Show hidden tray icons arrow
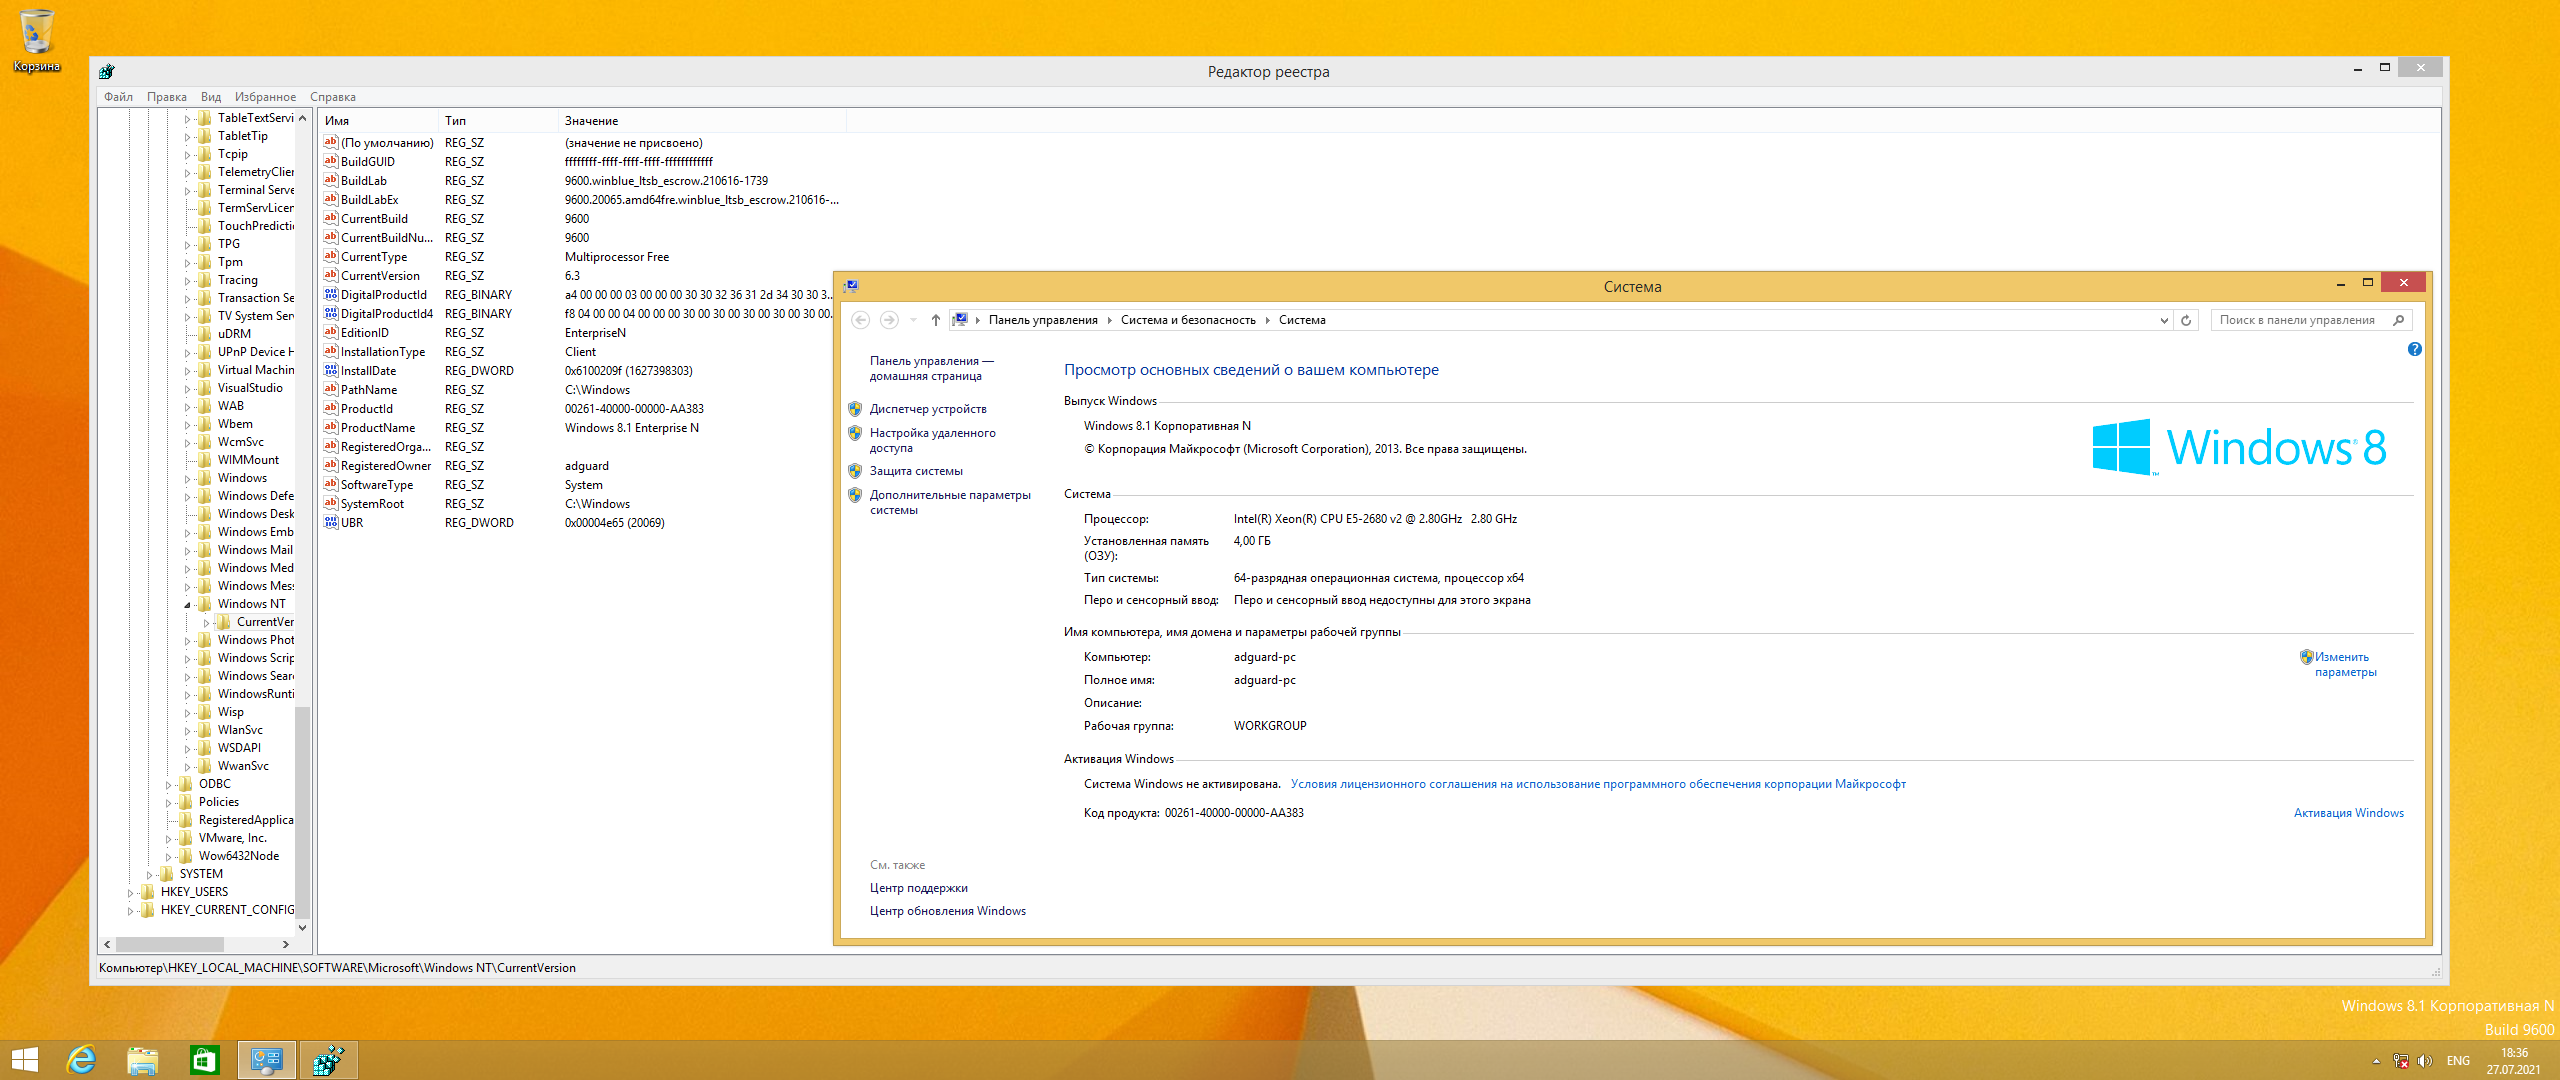2560x1080 pixels. tap(2376, 1061)
